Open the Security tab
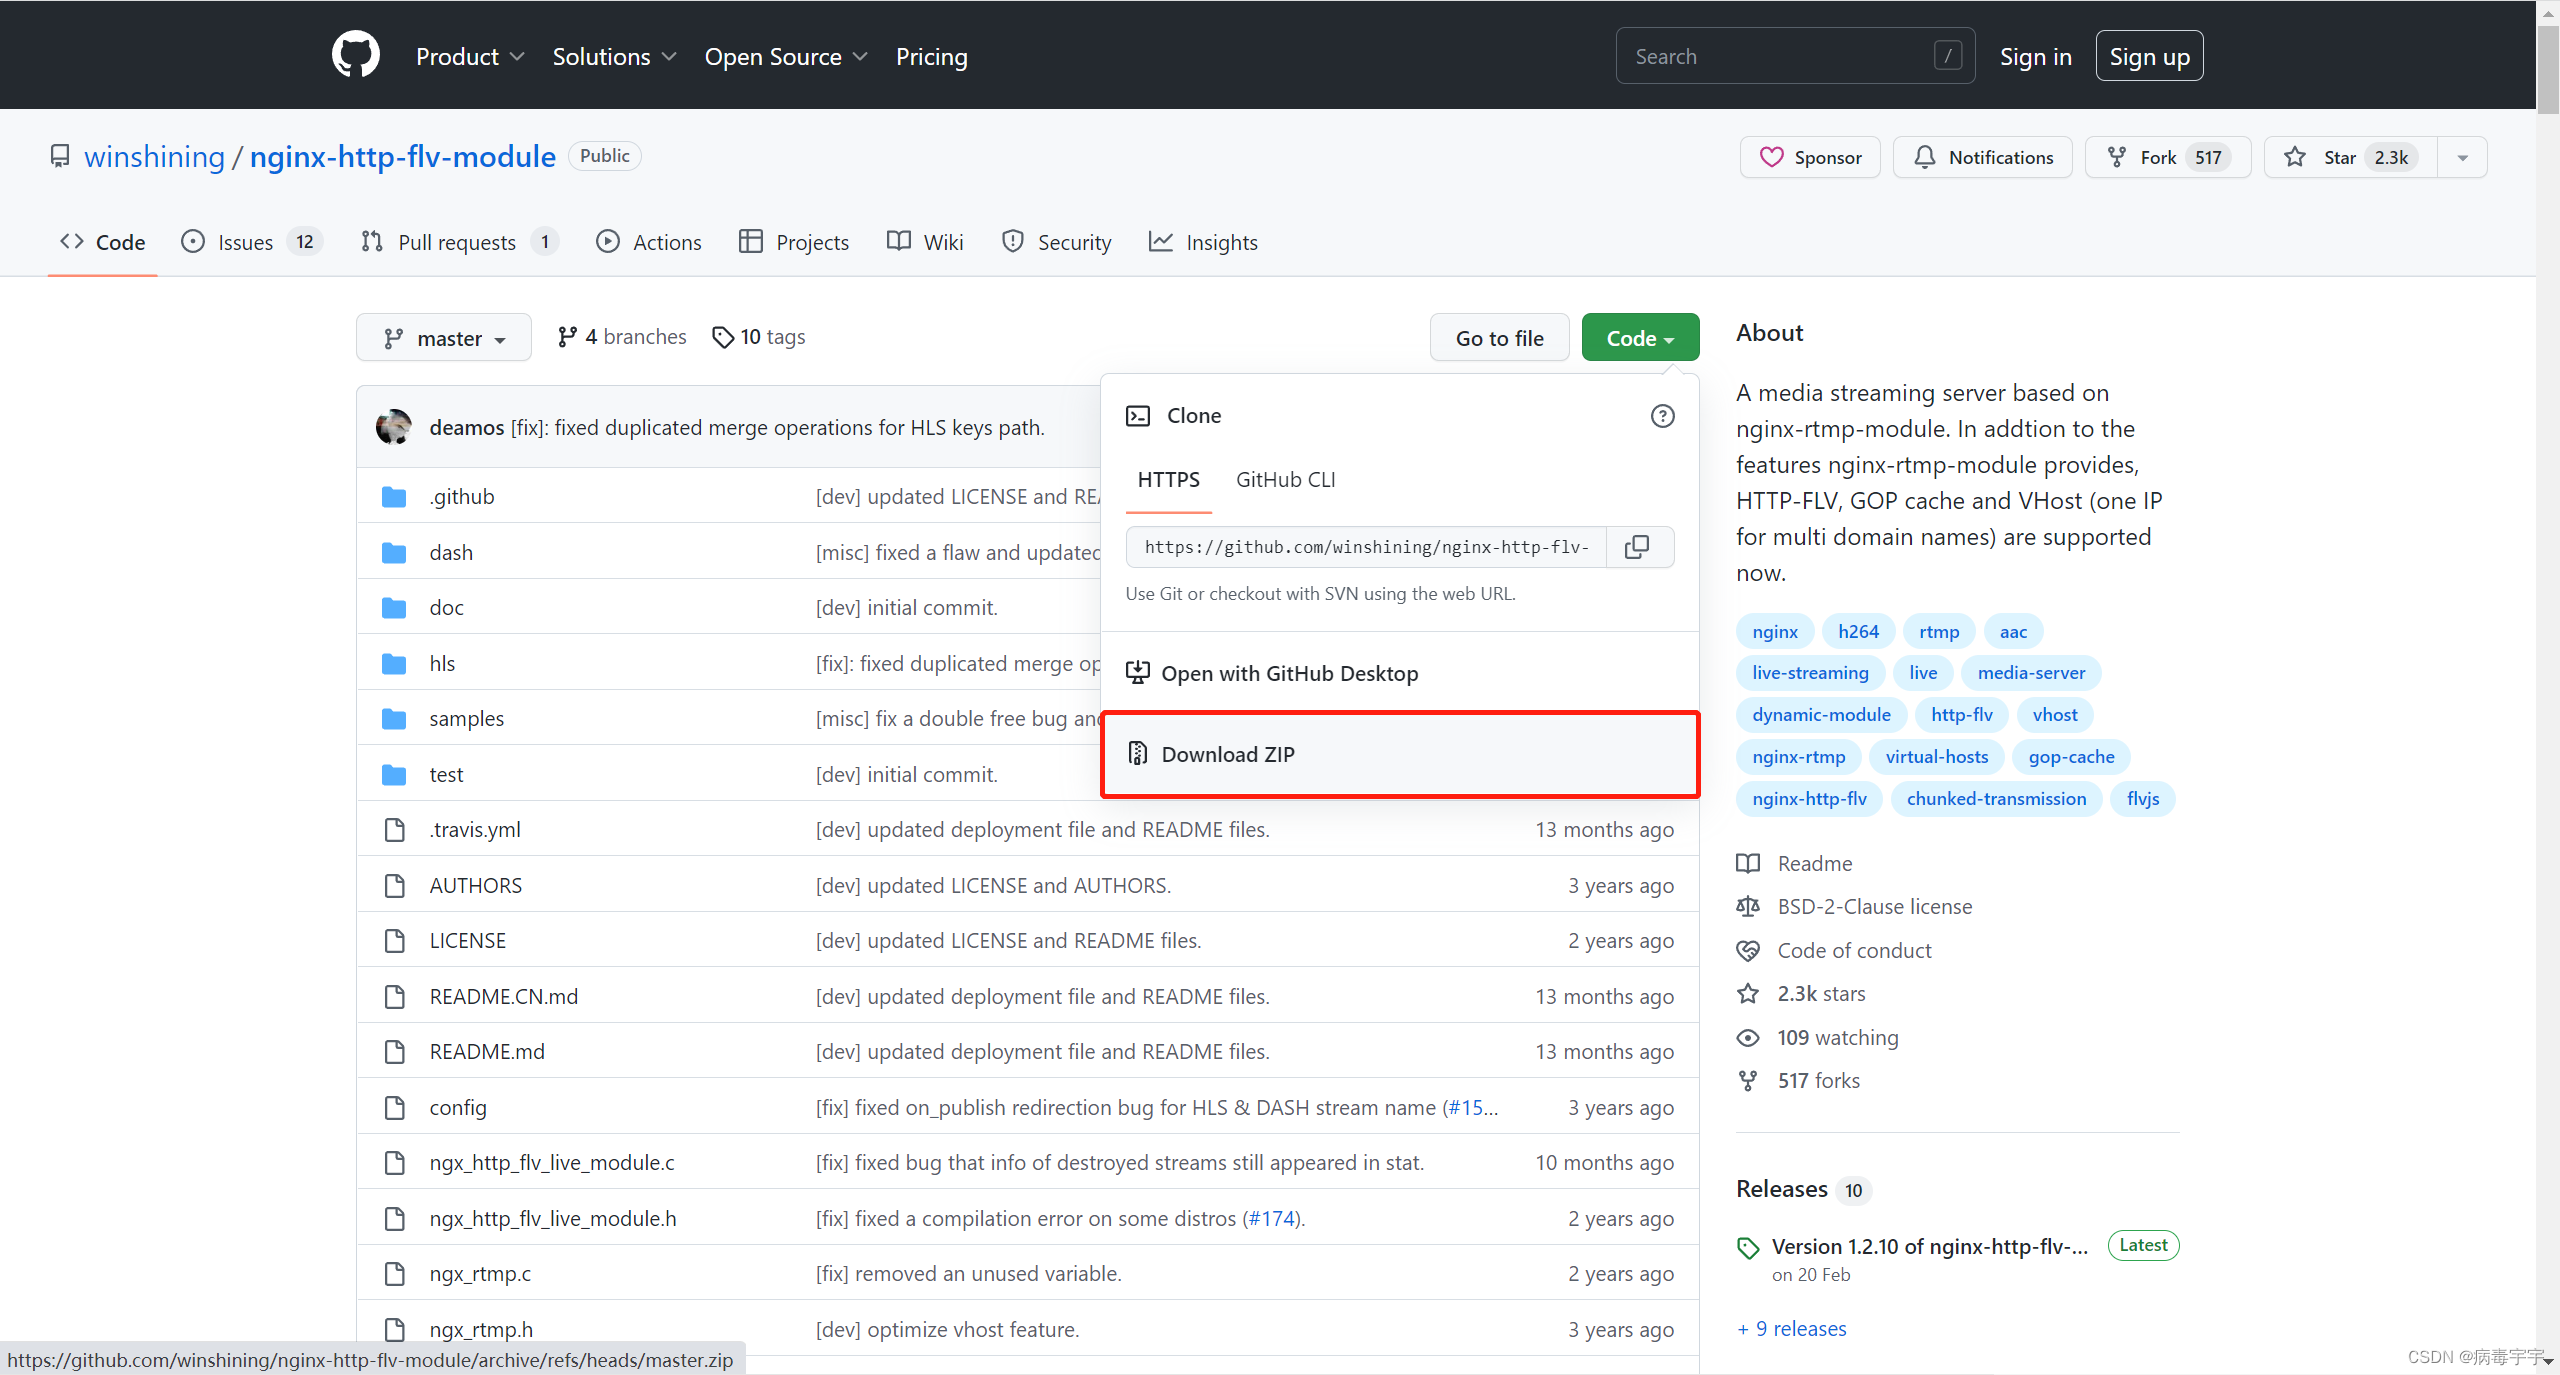2560x1375 pixels. coord(1056,242)
